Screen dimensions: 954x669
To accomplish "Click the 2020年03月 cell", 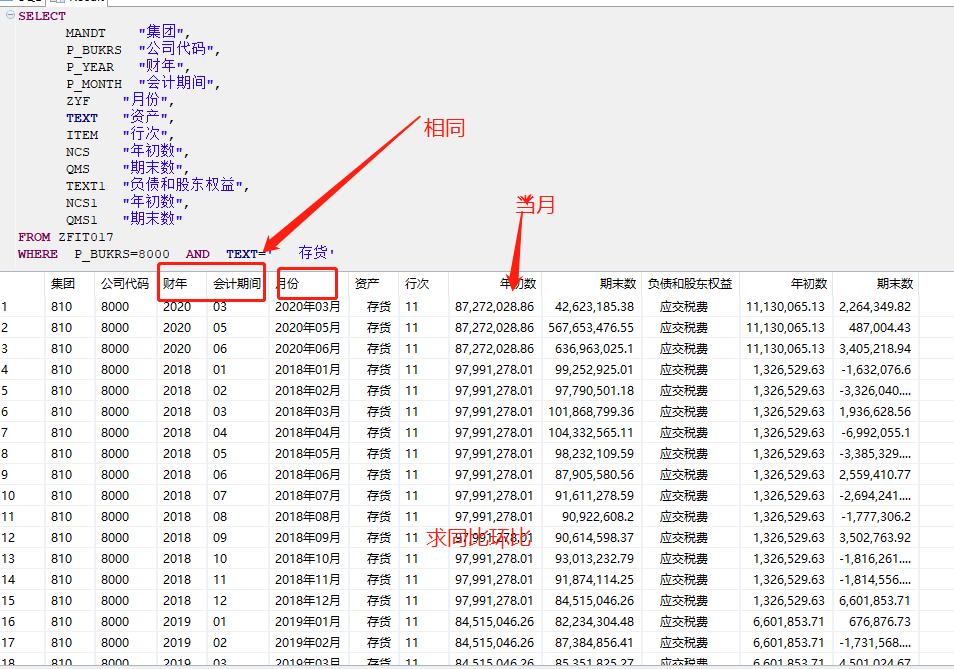I will click(308, 307).
